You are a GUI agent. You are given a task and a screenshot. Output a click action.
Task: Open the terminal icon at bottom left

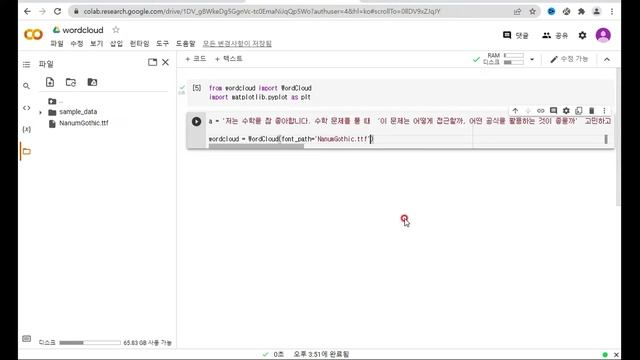coord(27,339)
